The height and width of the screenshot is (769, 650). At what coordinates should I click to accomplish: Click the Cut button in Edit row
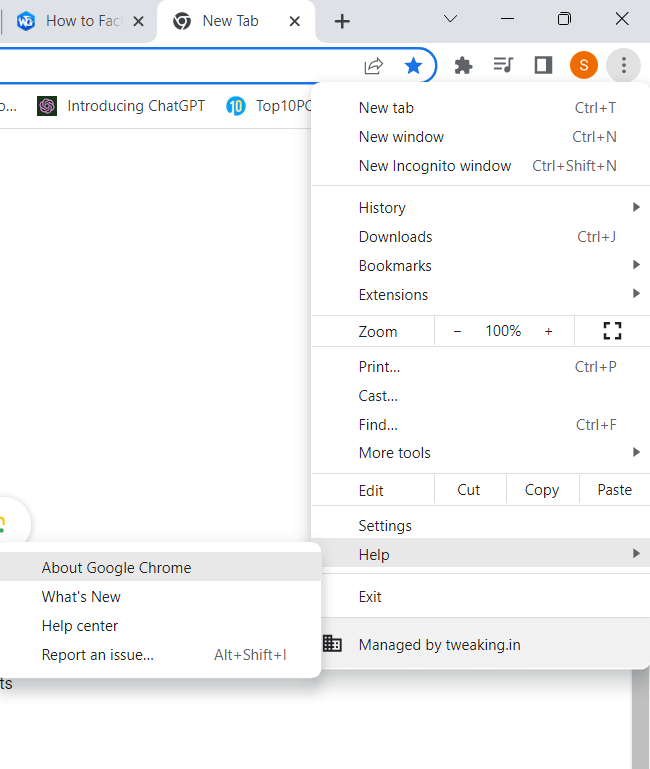pyautogui.click(x=469, y=490)
